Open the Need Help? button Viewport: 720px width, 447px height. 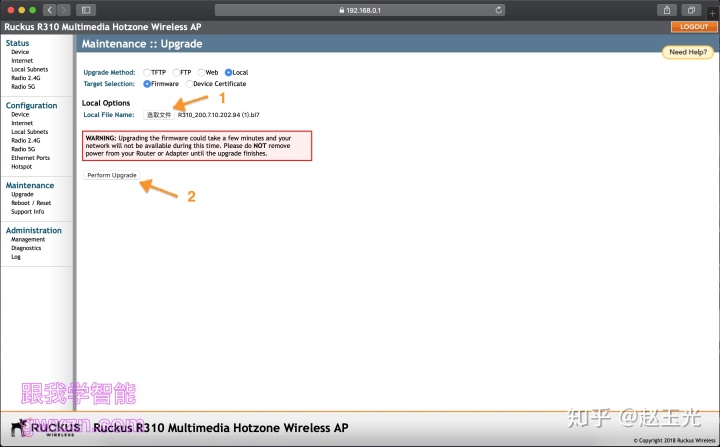[x=688, y=52]
